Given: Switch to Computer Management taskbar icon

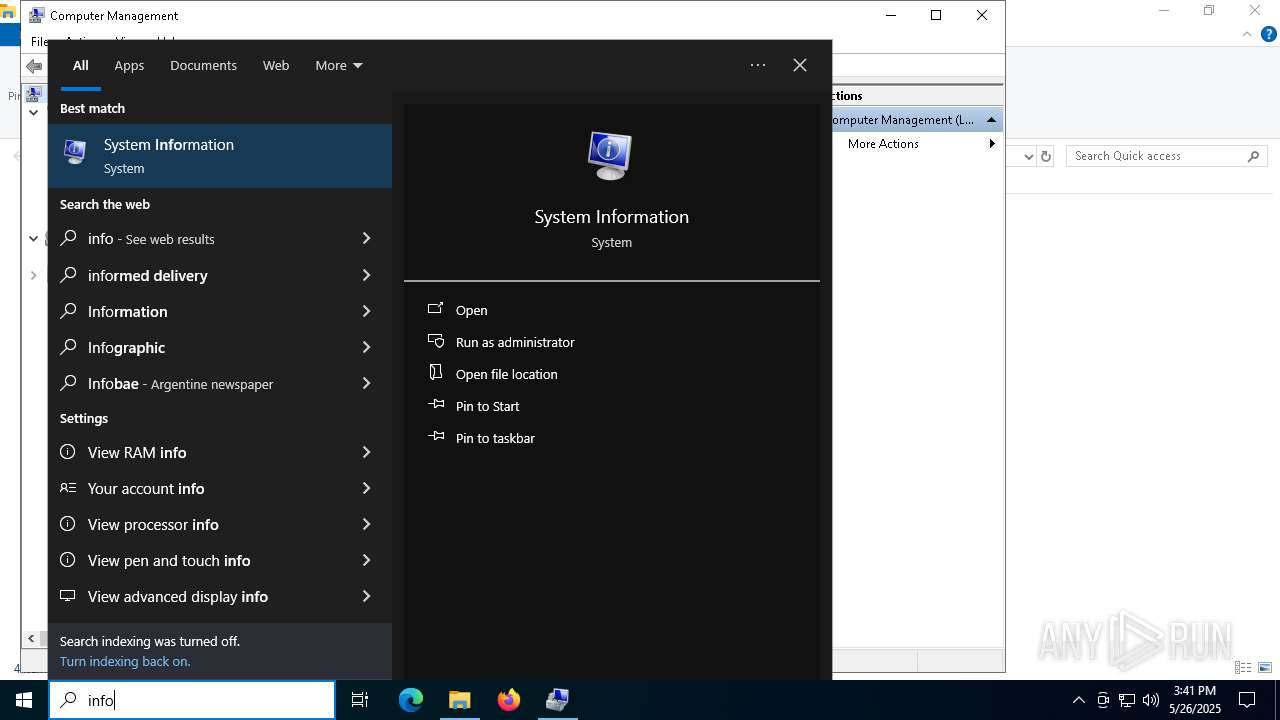Looking at the screenshot, I should 558,700.
